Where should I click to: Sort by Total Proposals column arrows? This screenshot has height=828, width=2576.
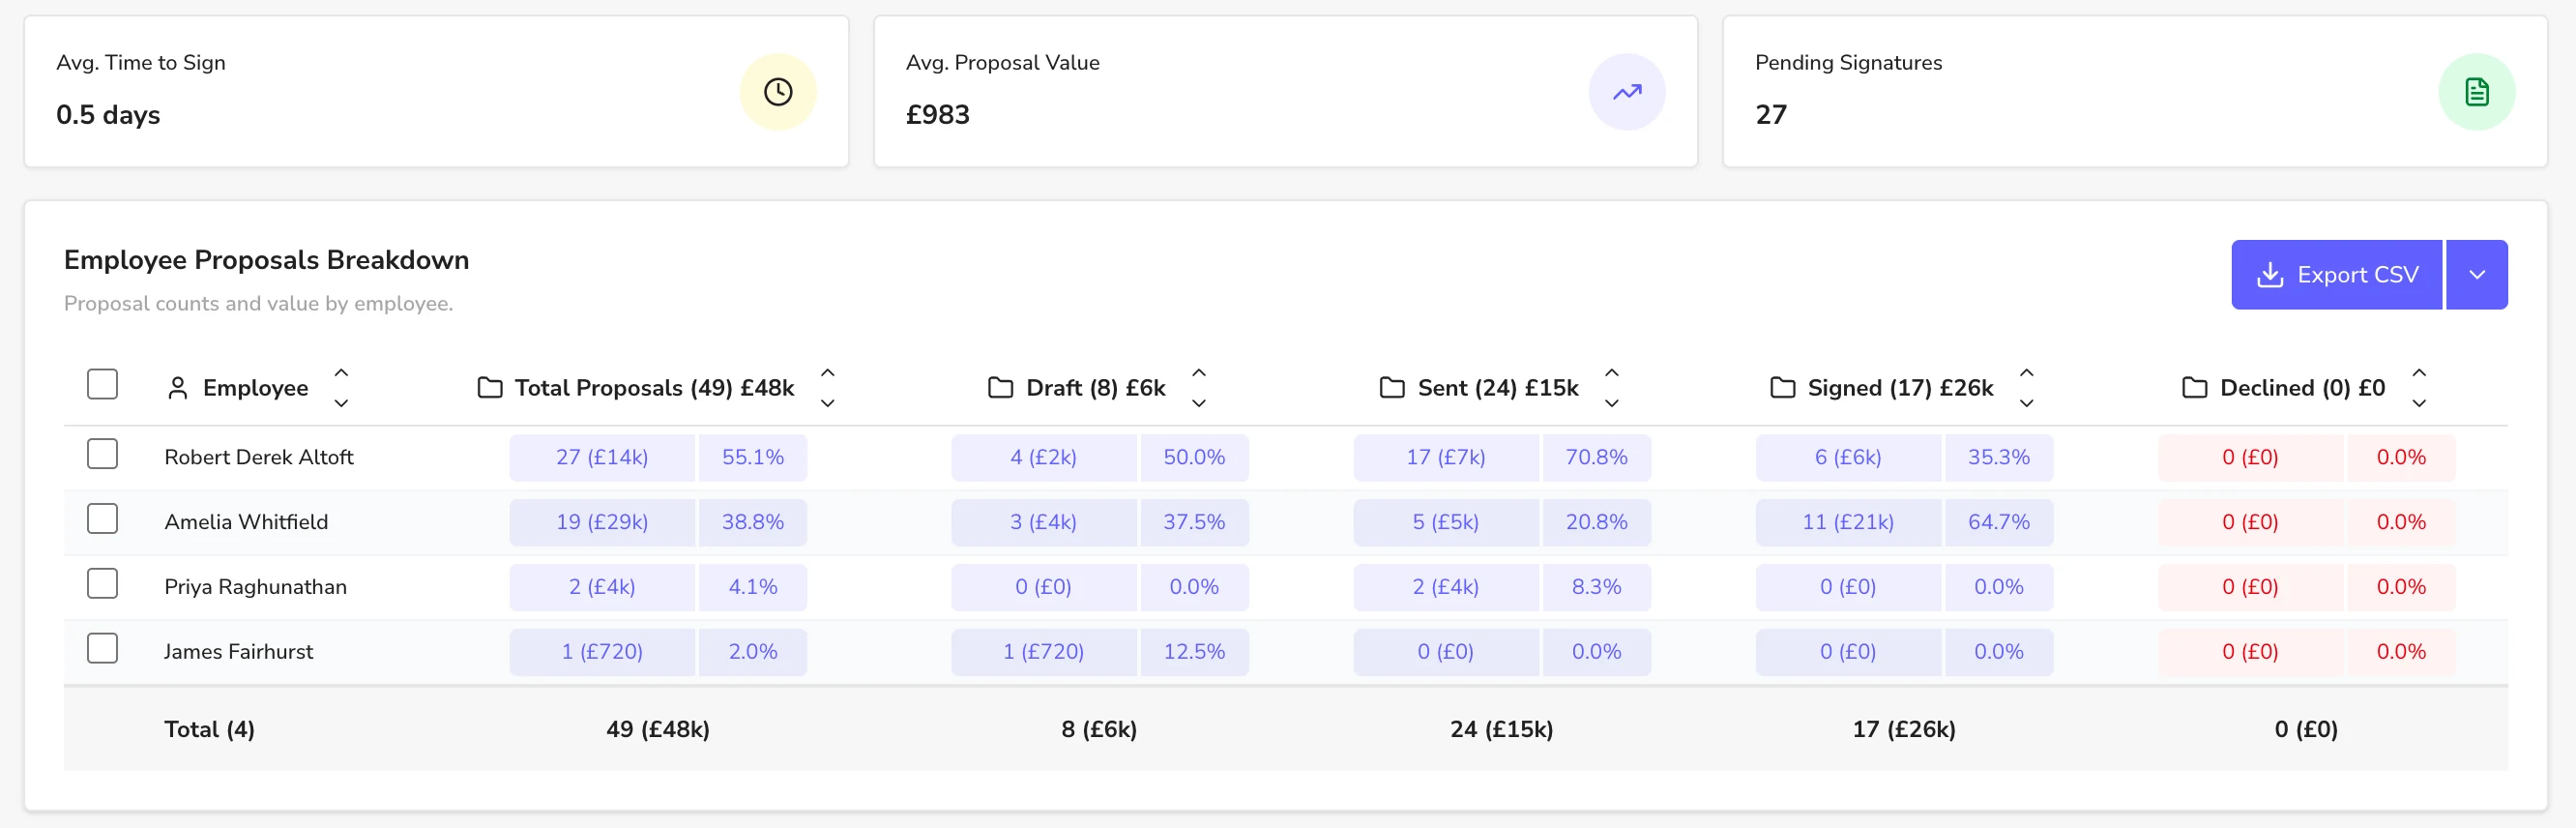827,388
